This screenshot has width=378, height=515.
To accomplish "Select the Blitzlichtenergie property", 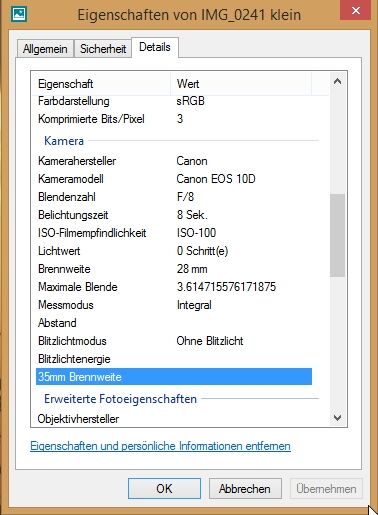I will tap(74, 359).
